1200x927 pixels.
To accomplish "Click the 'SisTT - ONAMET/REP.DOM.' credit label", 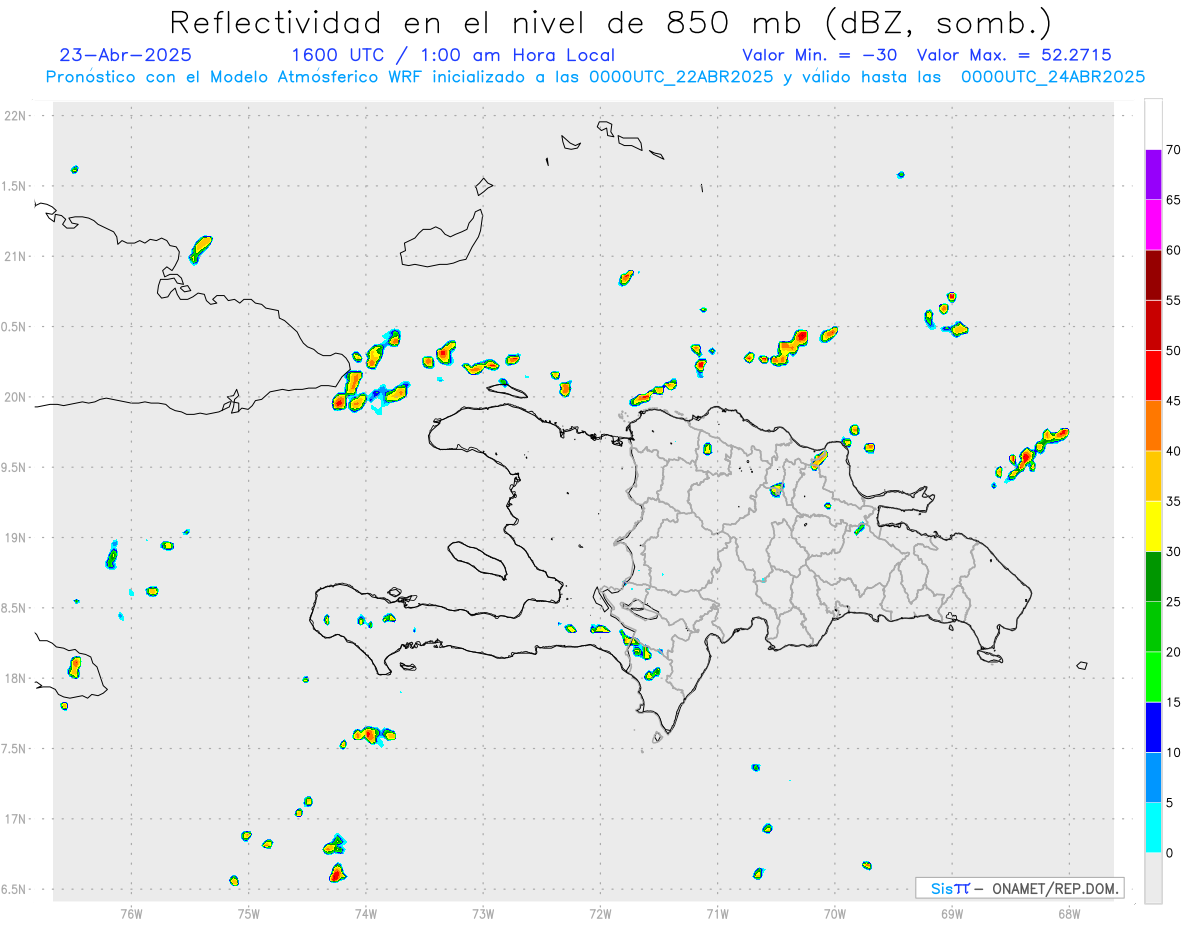I will coord(1020,888).
